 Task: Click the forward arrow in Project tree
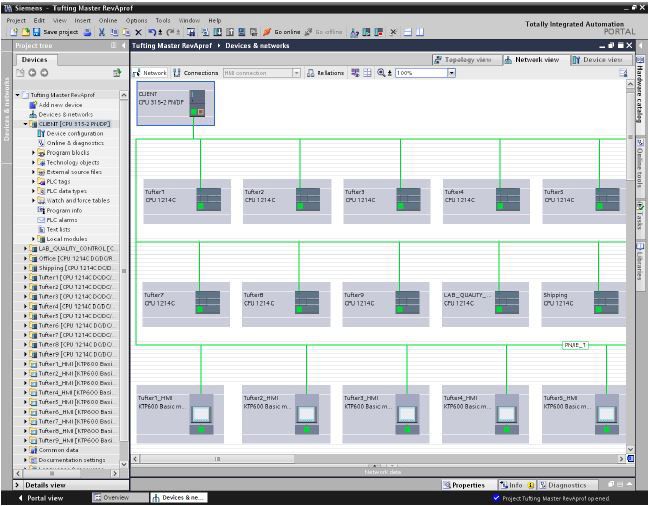click(44, 73)
